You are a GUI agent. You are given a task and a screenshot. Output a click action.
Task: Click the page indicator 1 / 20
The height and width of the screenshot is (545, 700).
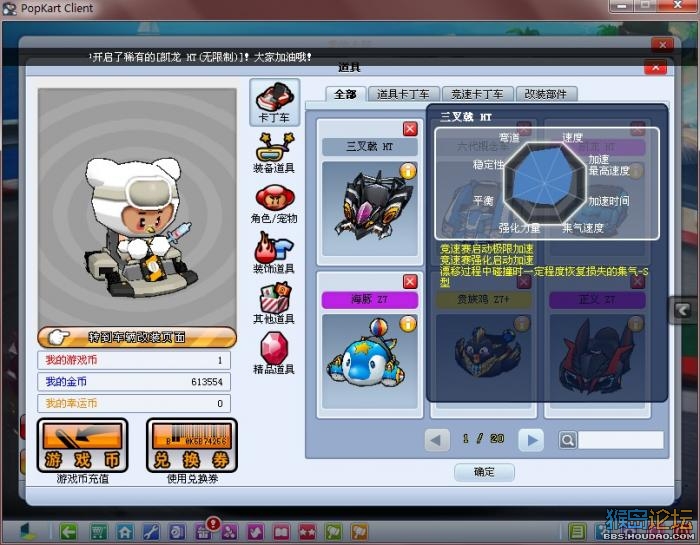tap(484, 439)
